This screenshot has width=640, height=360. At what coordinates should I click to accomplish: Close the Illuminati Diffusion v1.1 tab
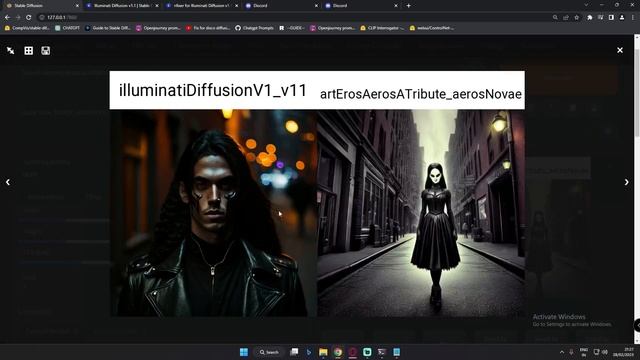coord(157,6)
